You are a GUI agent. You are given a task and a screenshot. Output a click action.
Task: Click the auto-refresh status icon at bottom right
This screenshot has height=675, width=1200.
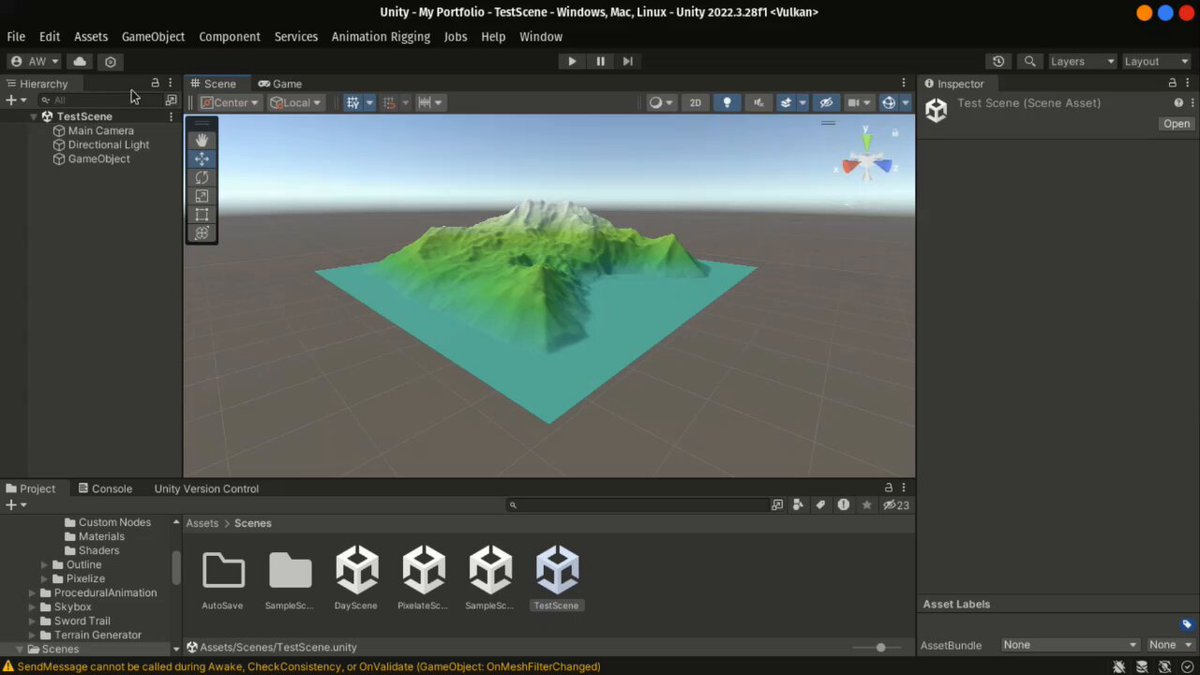click(1163, 666)
